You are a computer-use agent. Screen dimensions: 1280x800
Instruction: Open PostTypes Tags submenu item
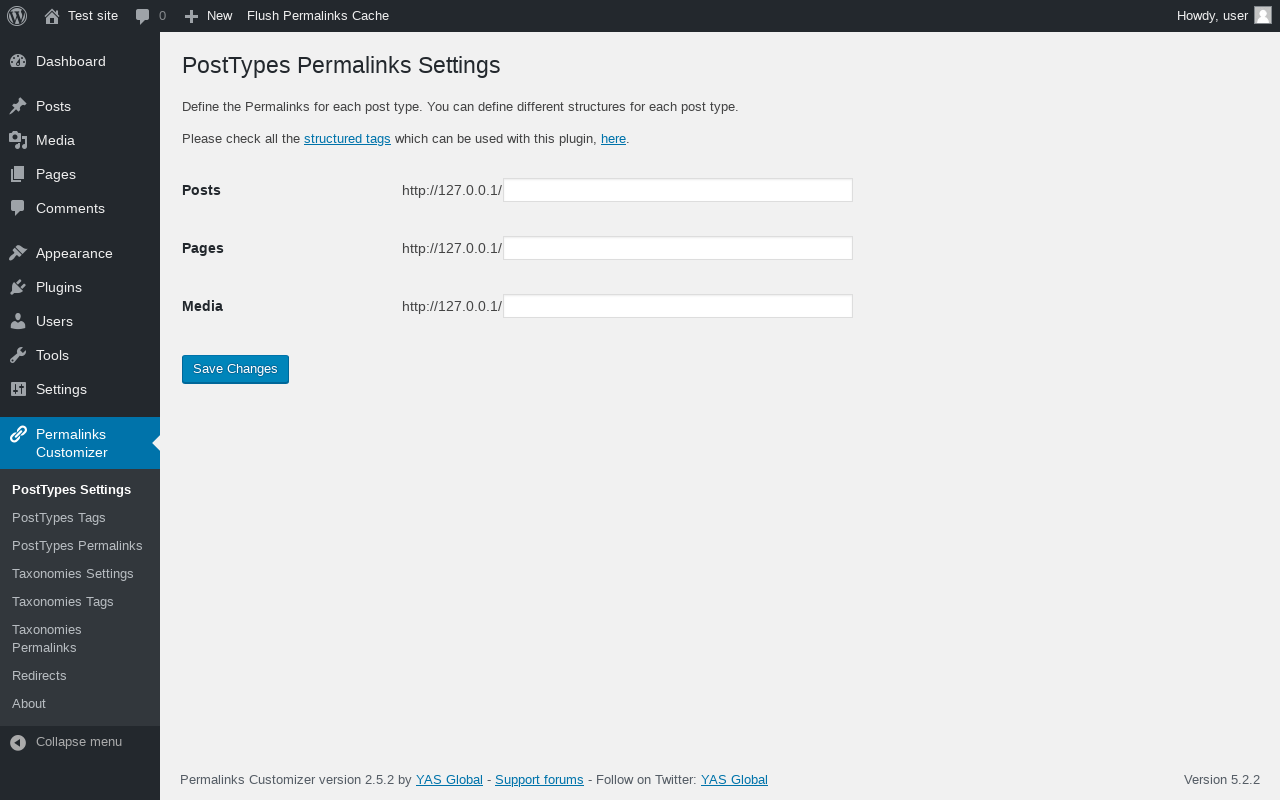coord(59,518)
